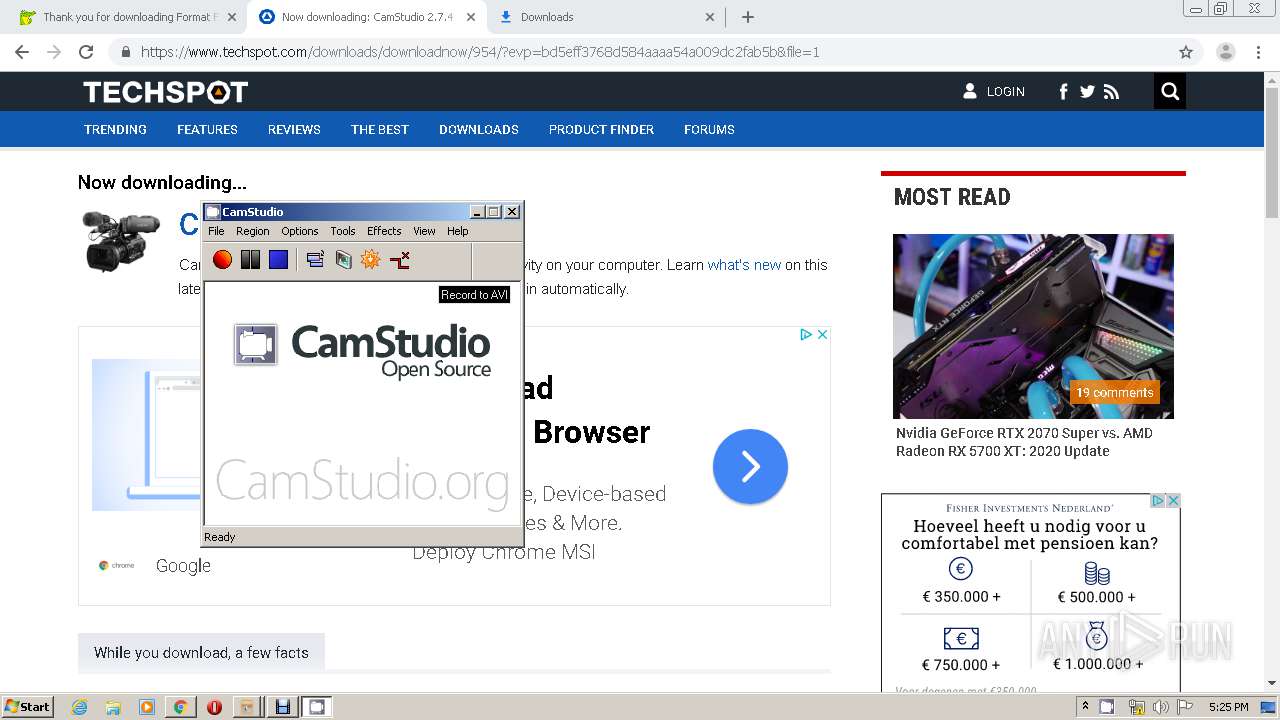Screen dimensions: 1280x720
Task: Open the RTX 2070 Super article thumbnail
Action: tap(1033, 326)
